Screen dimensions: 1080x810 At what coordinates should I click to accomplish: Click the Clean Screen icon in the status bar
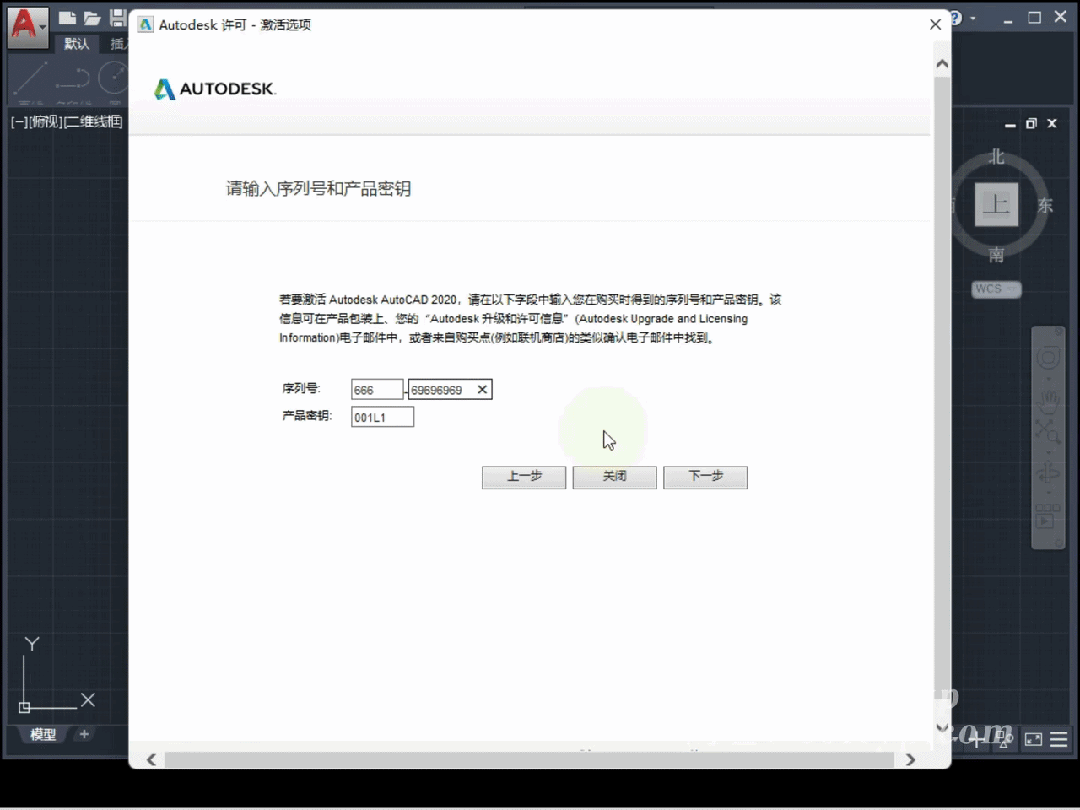(x=1033, y=740)
